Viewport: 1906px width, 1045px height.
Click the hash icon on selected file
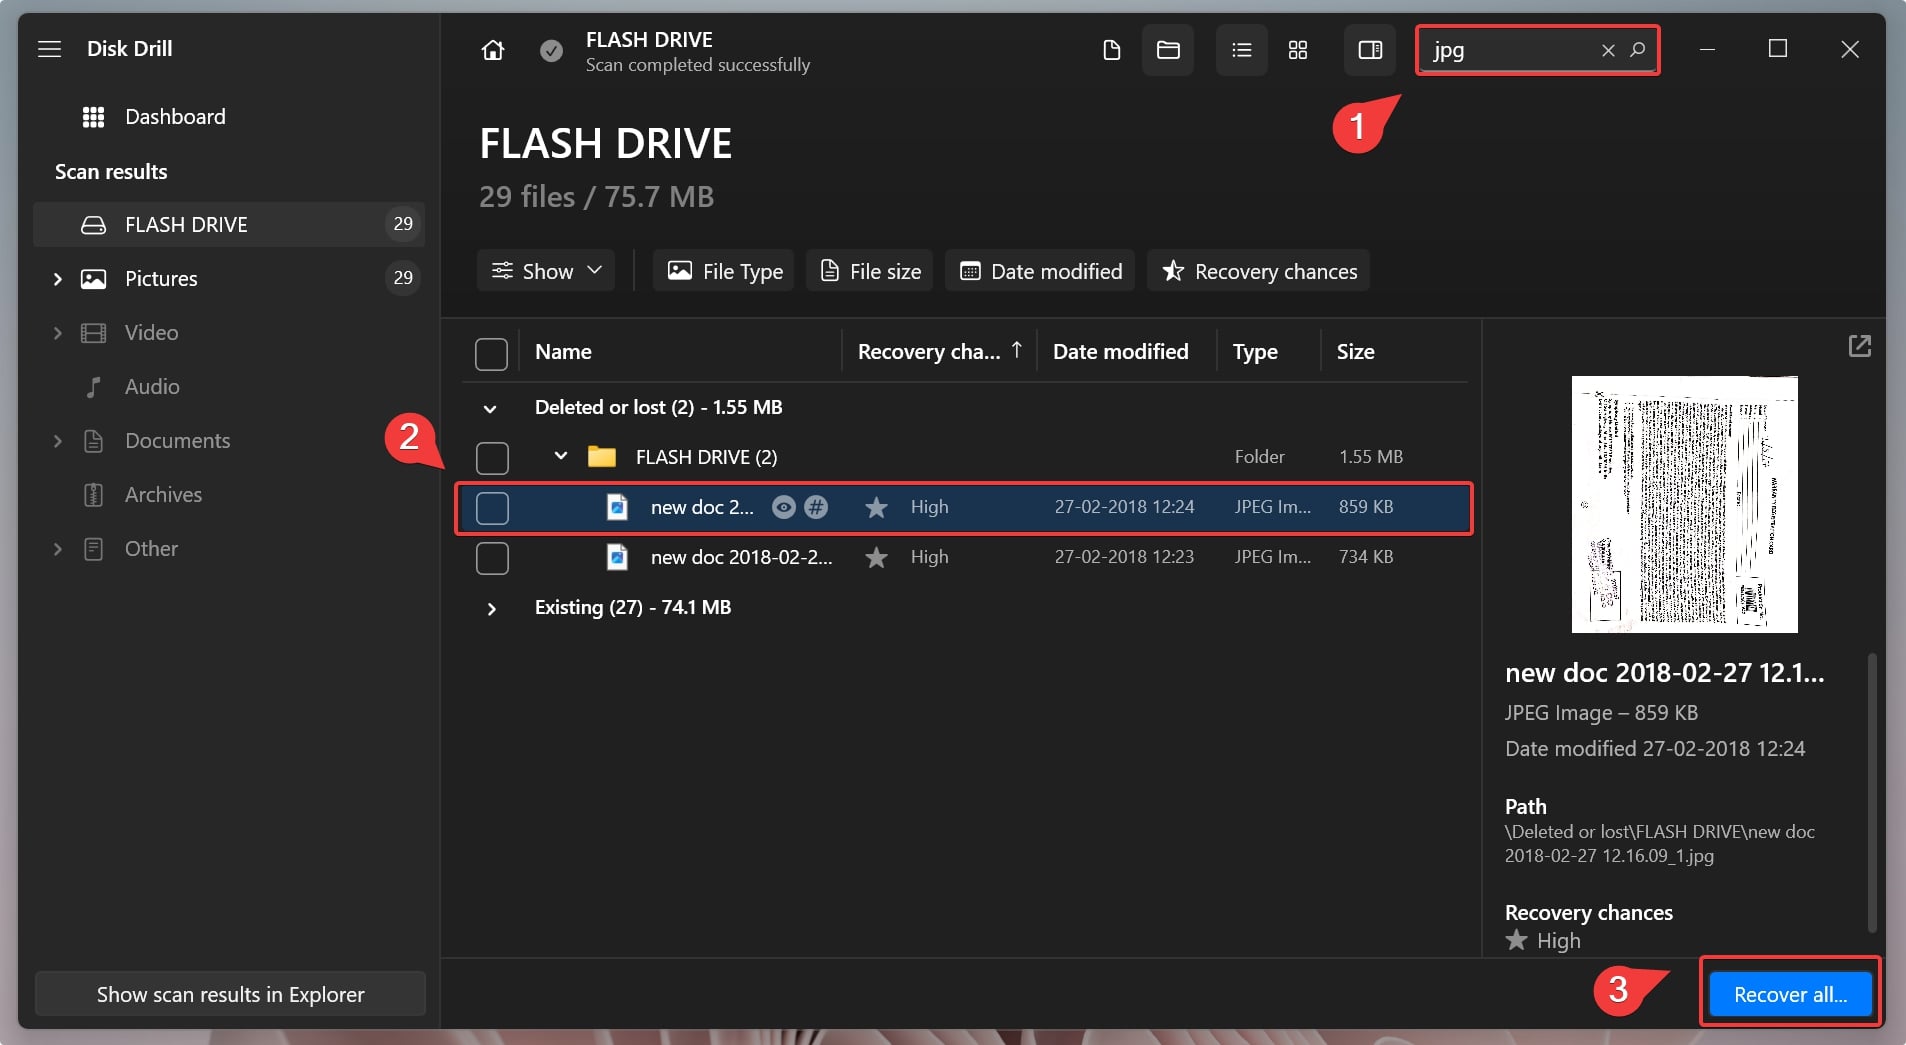click(816, 507)
